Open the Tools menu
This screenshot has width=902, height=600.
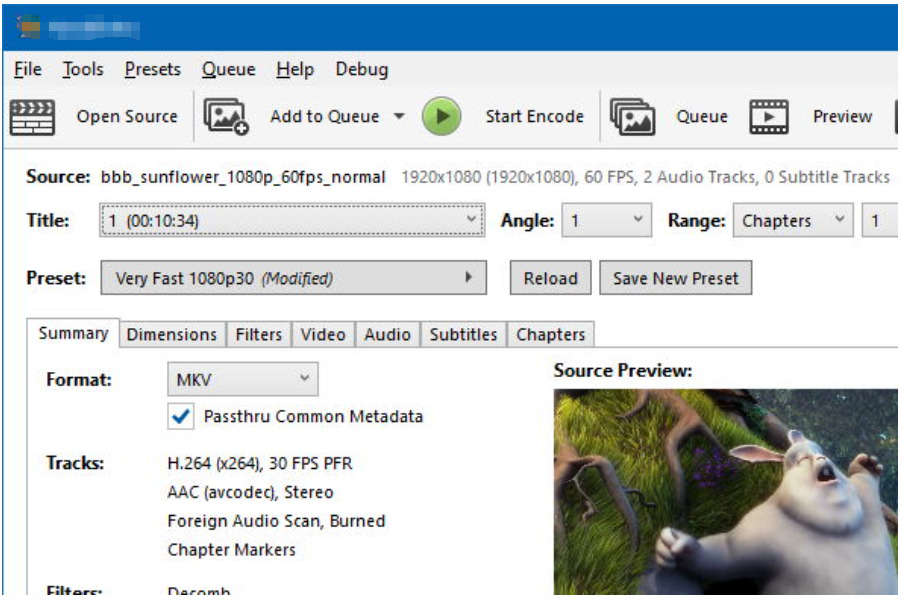click(x=83, y=69)
